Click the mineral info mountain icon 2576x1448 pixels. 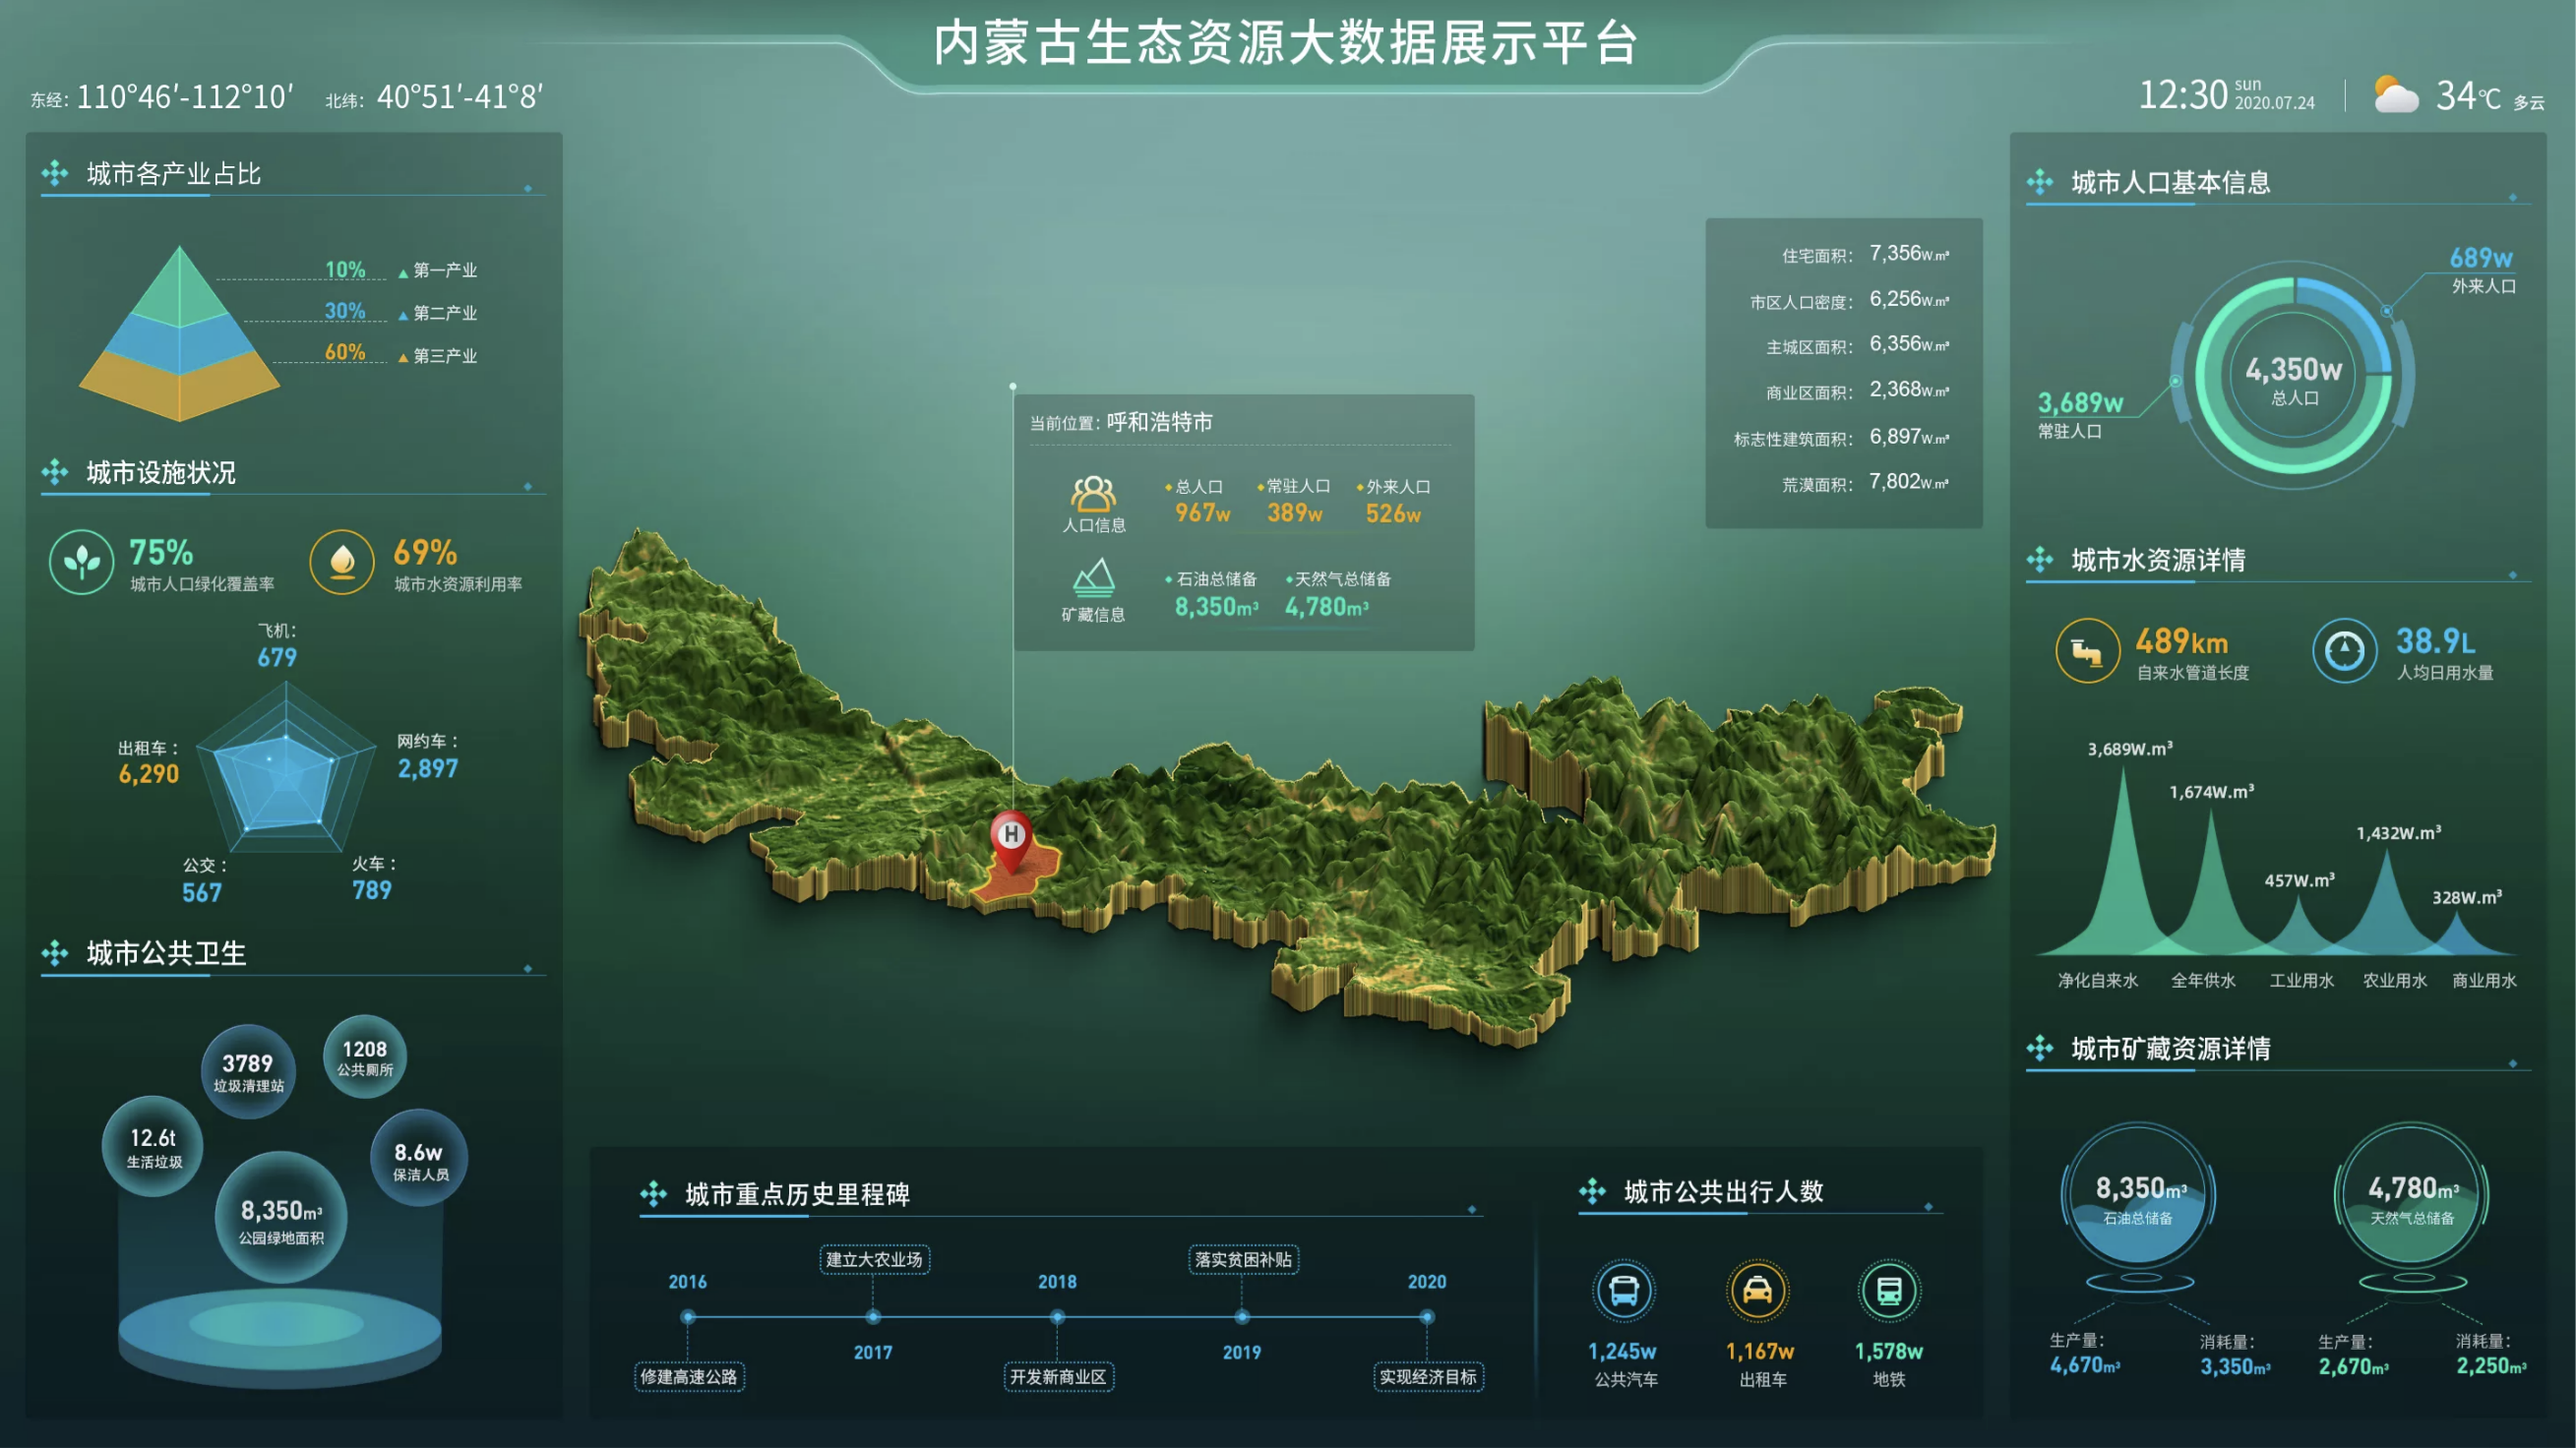coord(1093,578)
